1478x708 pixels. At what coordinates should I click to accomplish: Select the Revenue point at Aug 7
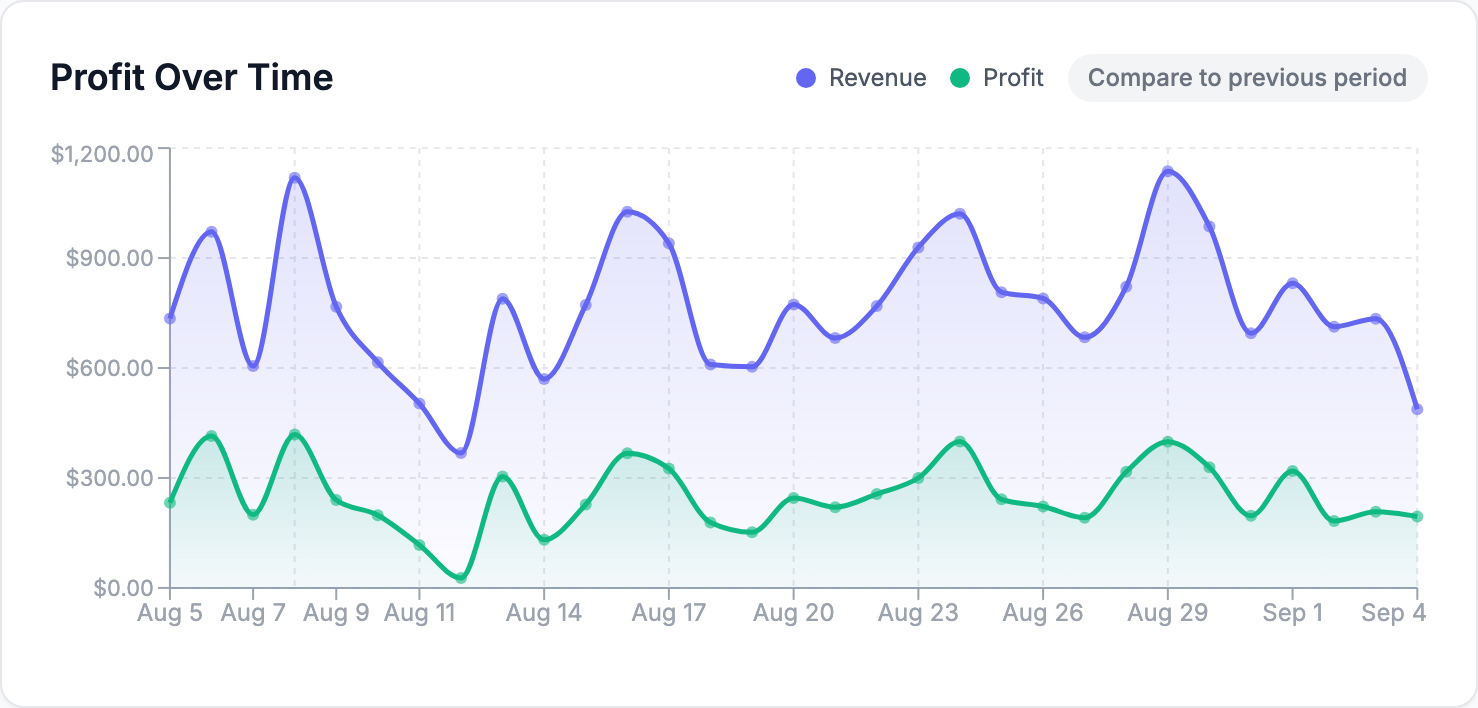click(253, 366)
